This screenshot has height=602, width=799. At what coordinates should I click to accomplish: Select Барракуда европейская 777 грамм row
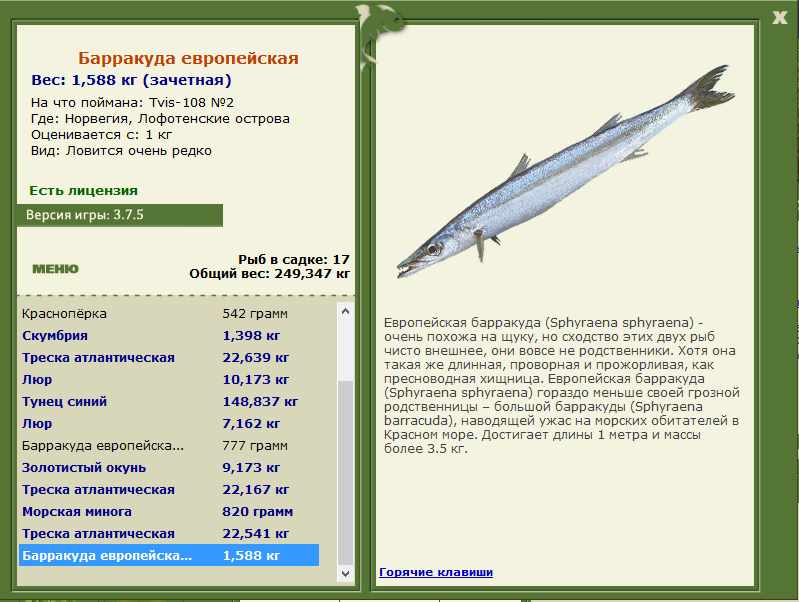(169, 446)
